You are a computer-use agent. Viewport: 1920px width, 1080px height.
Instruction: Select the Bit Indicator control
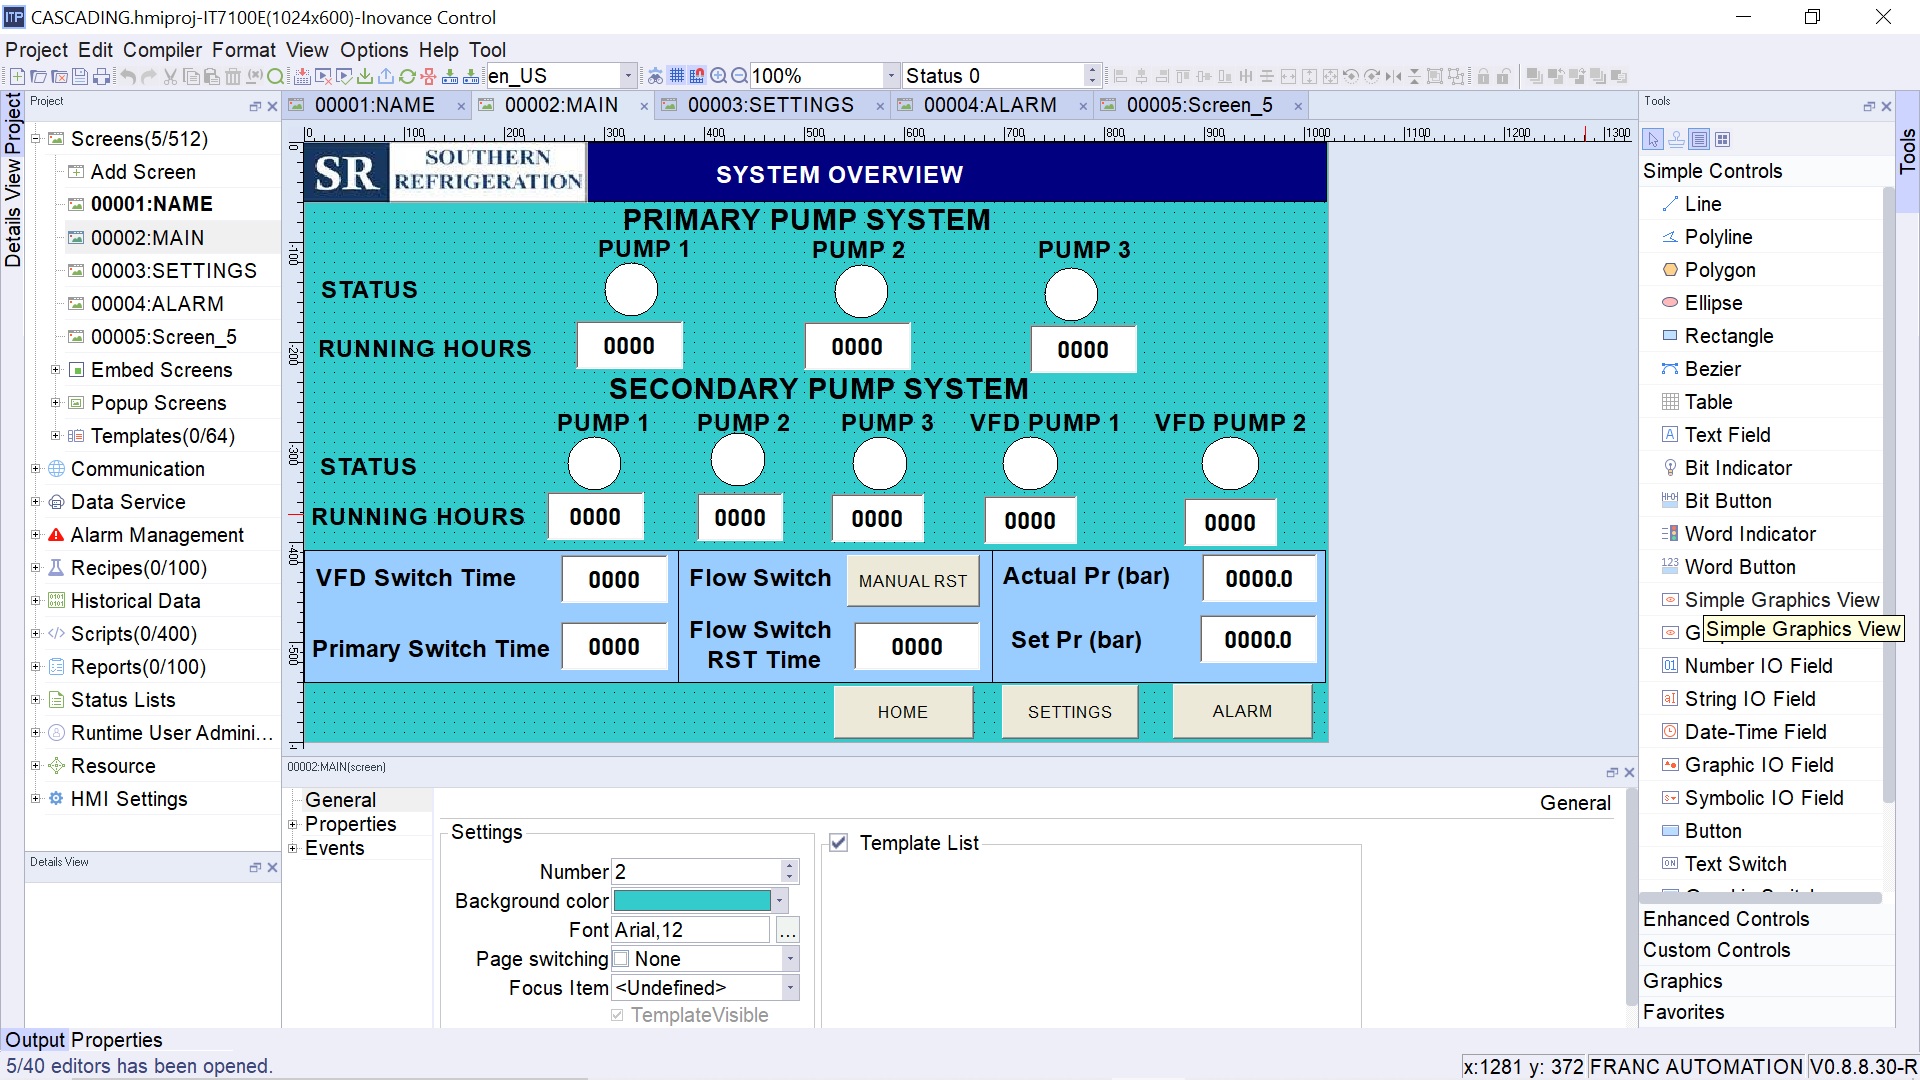[1738, 468]
